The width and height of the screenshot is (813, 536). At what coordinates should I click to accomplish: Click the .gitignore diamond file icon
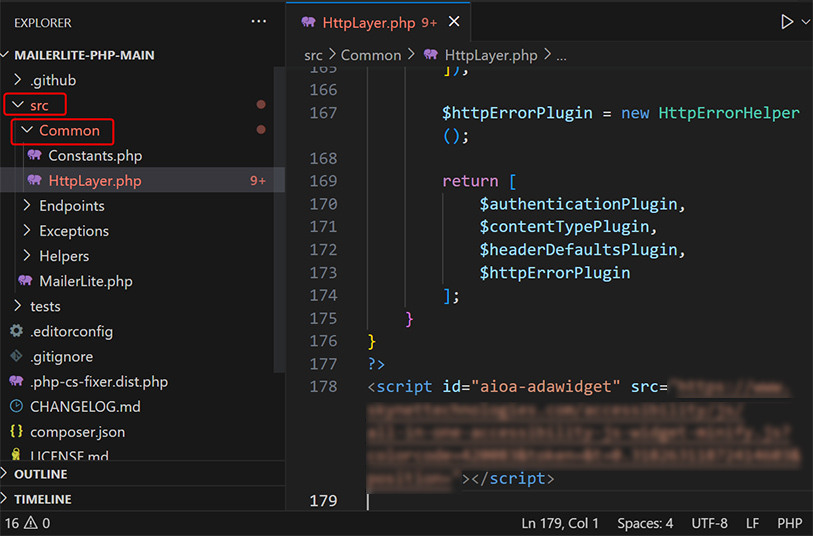coord(16,357)
